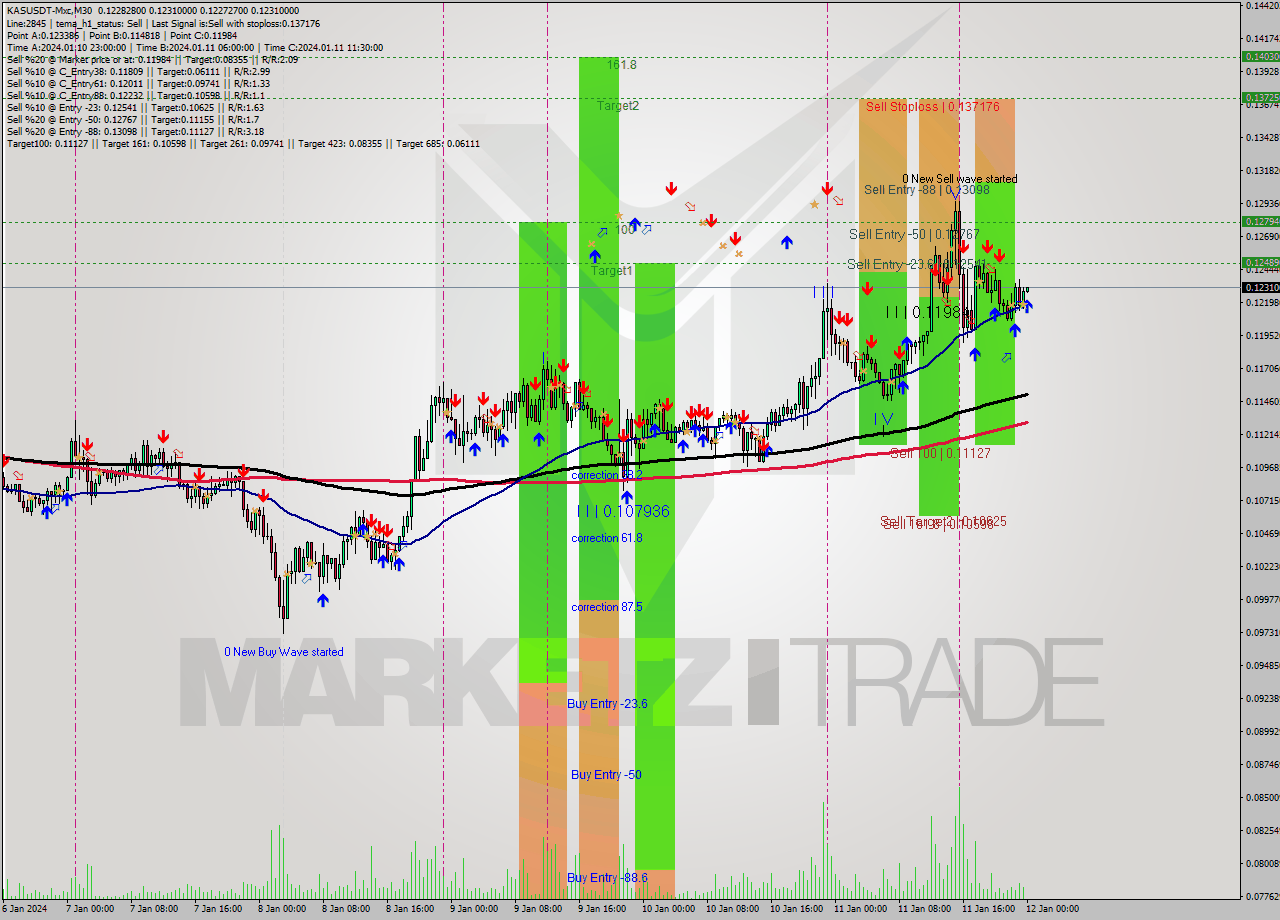1280x920 pixels.
Task: Click the 'Target2' chart label
Action: (x=618, y=105)
